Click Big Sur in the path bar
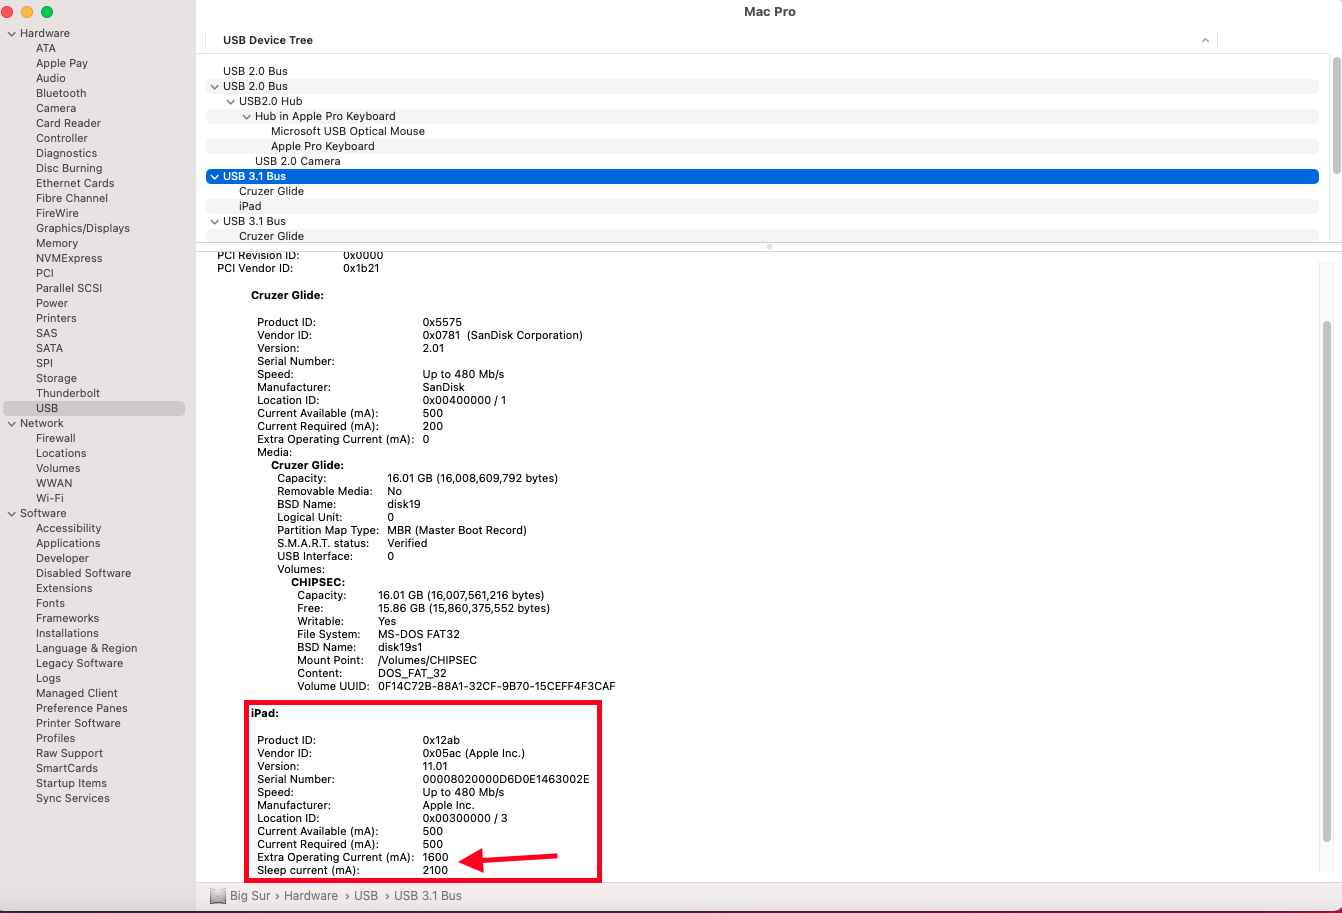Image resolution: width=1342 pixels, height=913 pixels. 250,896
